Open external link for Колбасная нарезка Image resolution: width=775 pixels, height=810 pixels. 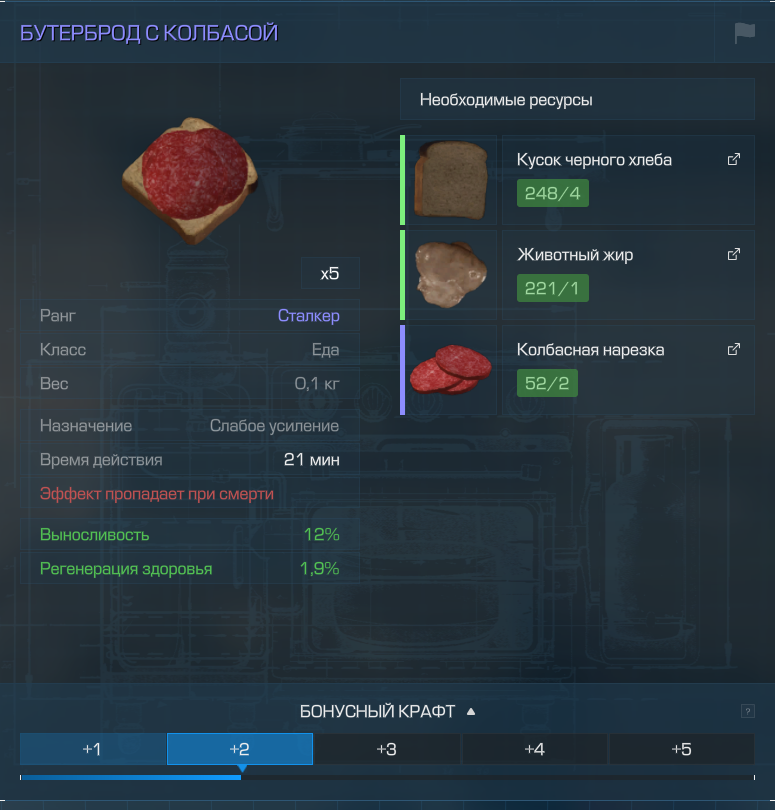tap(734, 349)
